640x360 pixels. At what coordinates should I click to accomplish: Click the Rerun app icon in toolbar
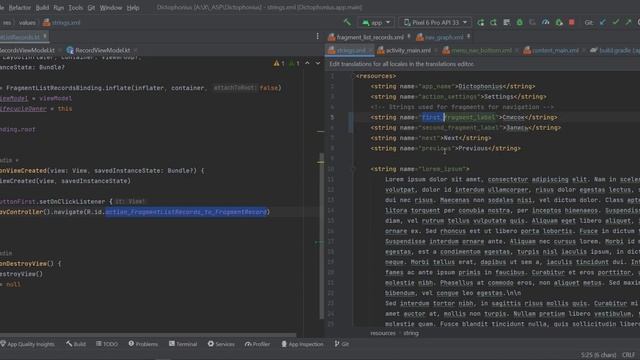coord(481,22)
